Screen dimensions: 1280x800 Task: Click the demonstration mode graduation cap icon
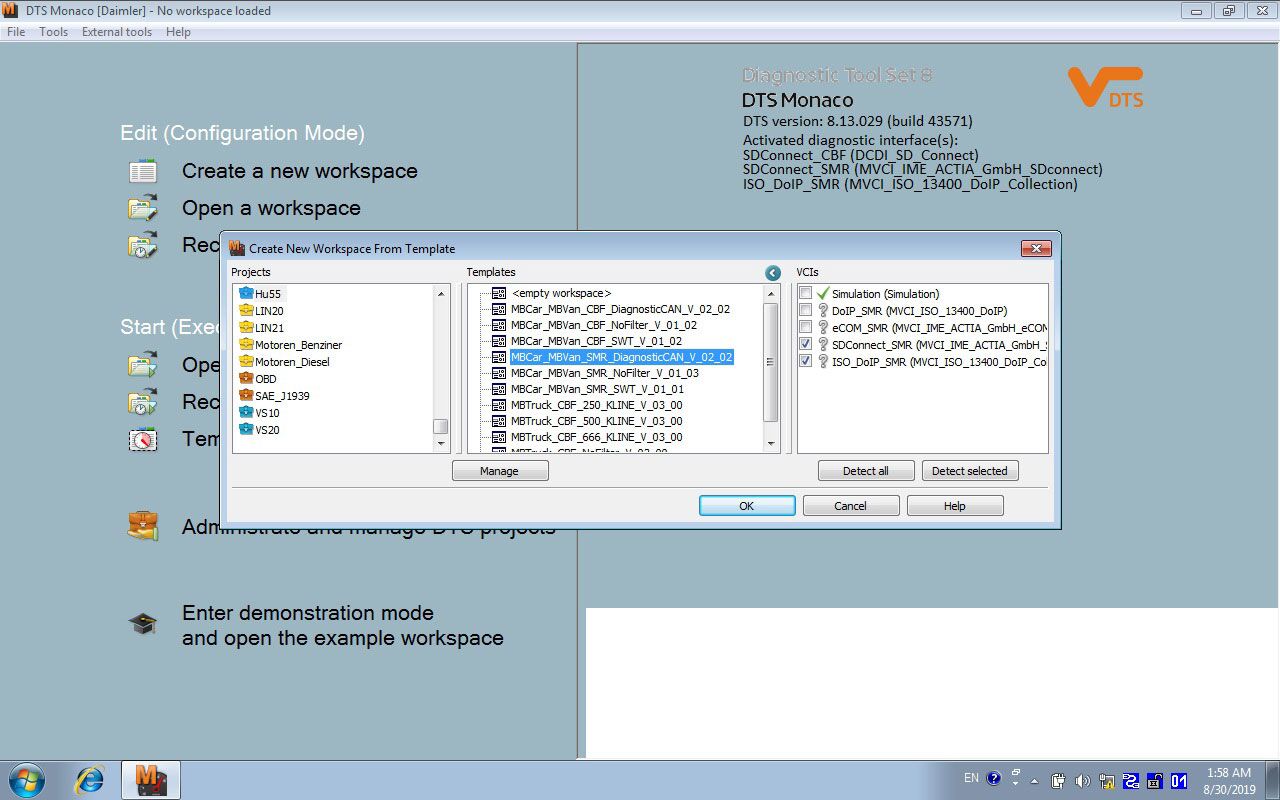click(143, 624)
